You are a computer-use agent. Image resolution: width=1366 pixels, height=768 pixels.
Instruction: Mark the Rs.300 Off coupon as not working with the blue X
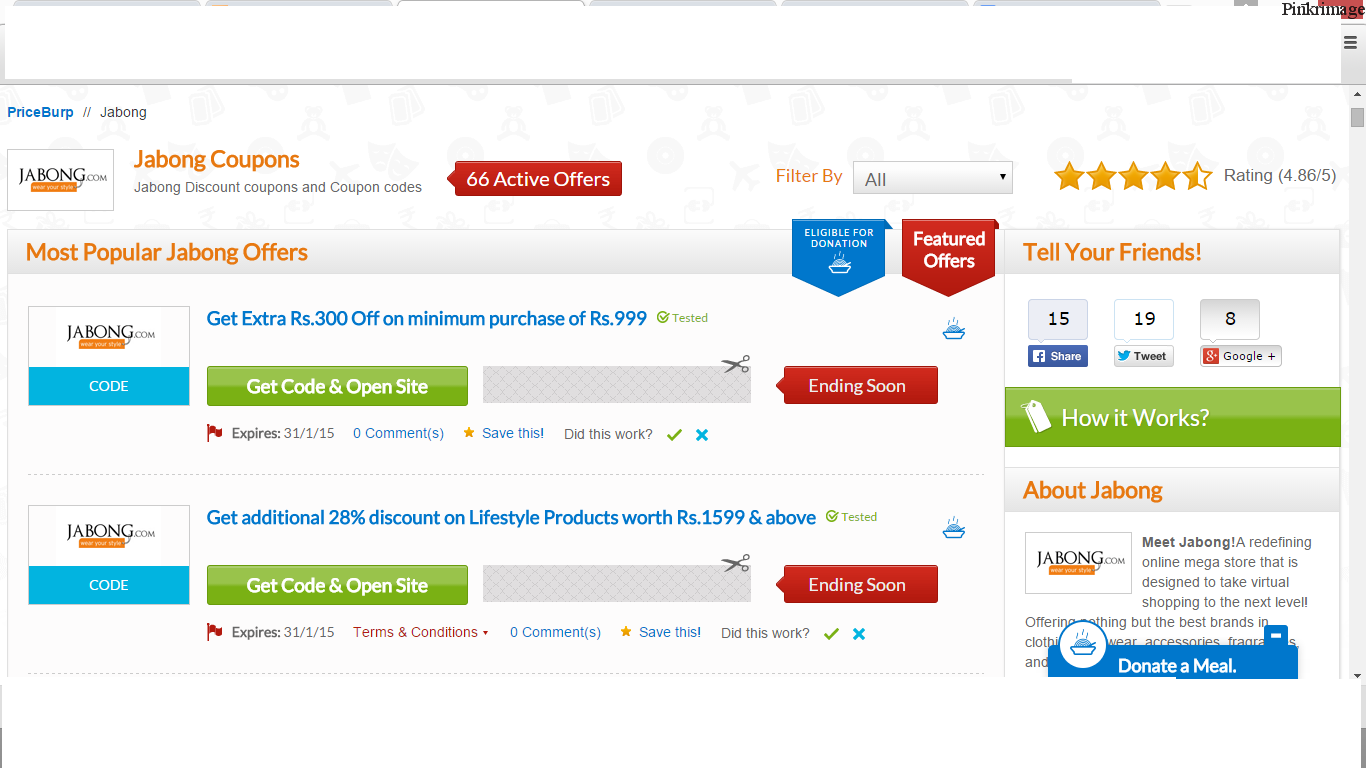click(702, 435)
